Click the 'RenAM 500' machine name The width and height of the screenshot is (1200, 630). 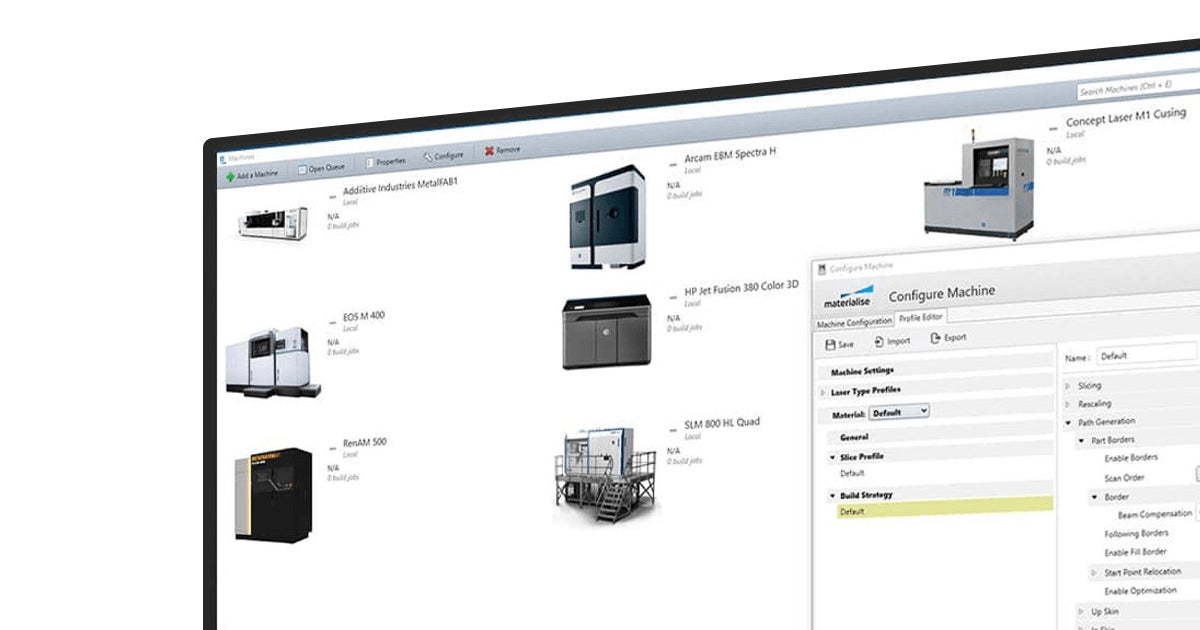click(x=364, y=442)
